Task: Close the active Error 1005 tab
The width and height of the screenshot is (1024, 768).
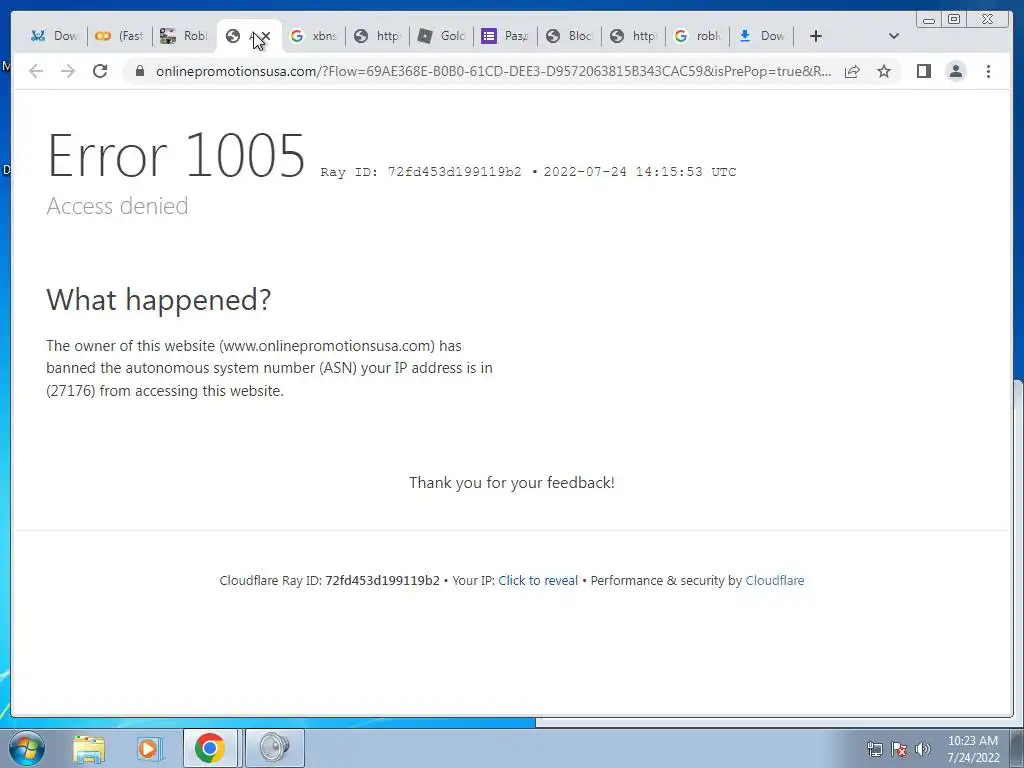Action: coord(266,36)
